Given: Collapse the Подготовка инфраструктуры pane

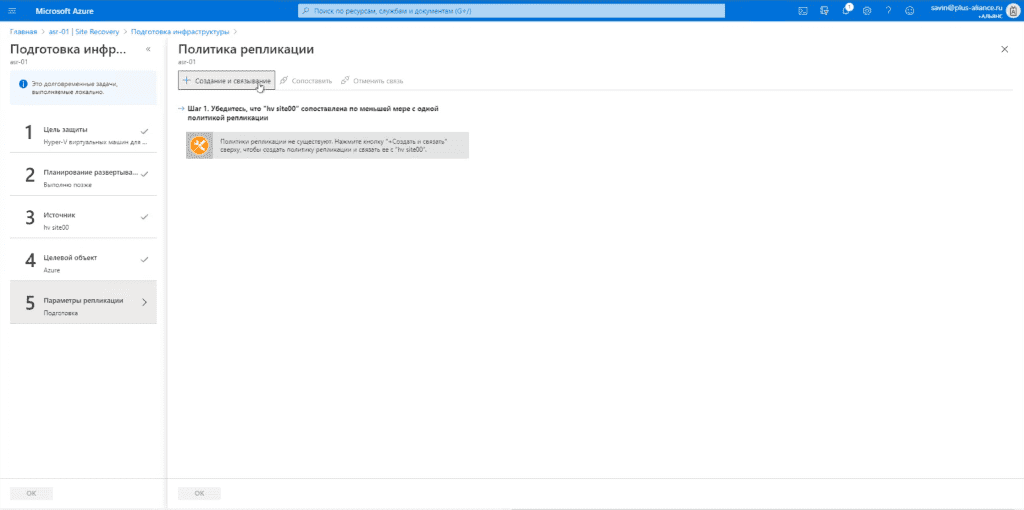Looking at the screenshot, I should pyautogui.click(x=148, y=50).
